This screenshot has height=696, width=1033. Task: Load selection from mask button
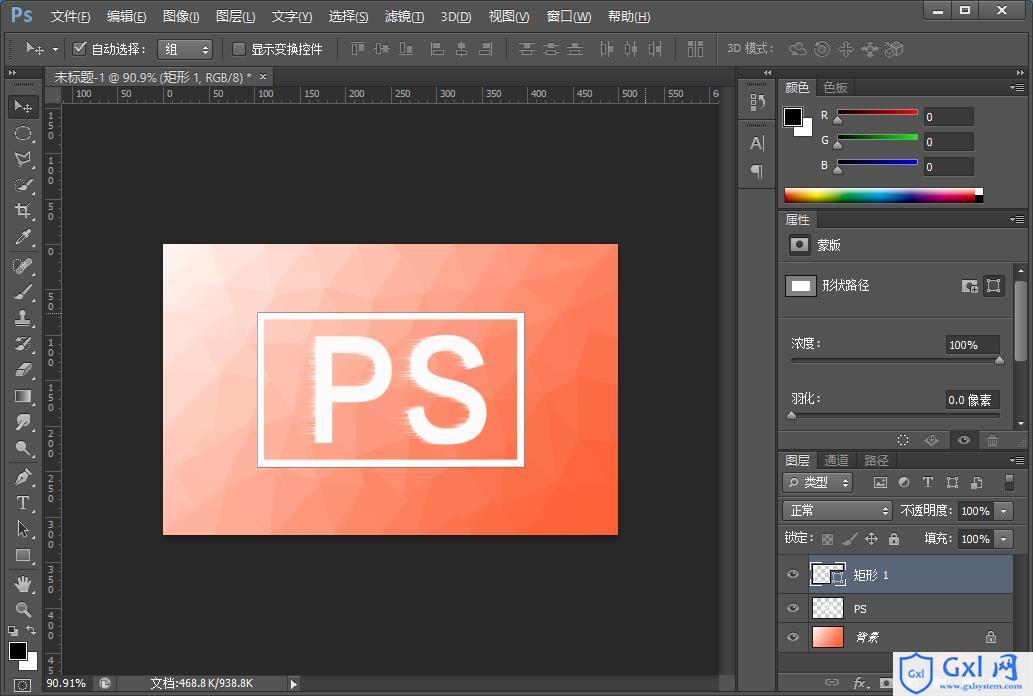(x=903, y=440)
